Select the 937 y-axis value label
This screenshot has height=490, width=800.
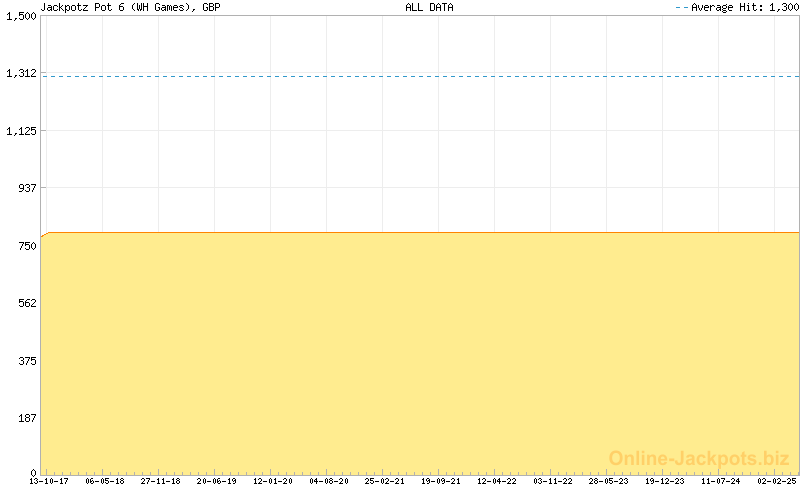pos(26,187)
